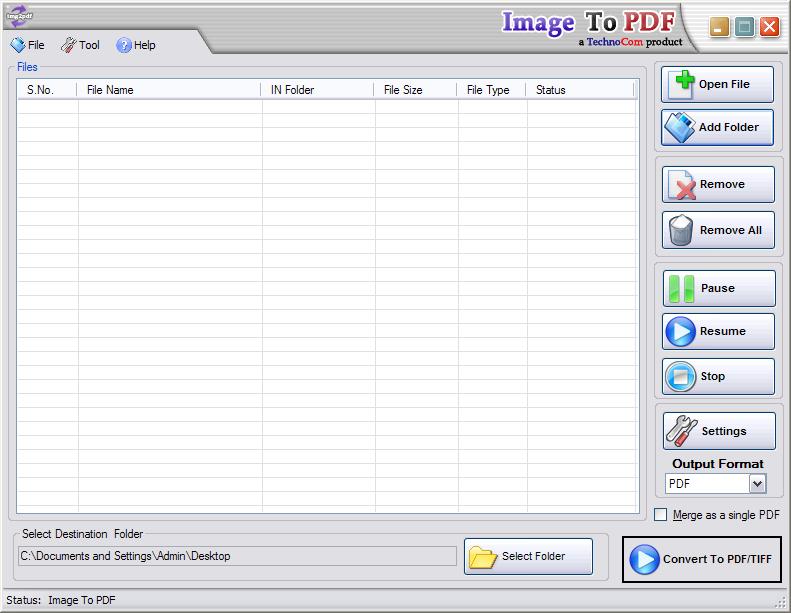Click the blue play icon on Convert button
This screenshot has height=613, width=791.
(644, 559)
